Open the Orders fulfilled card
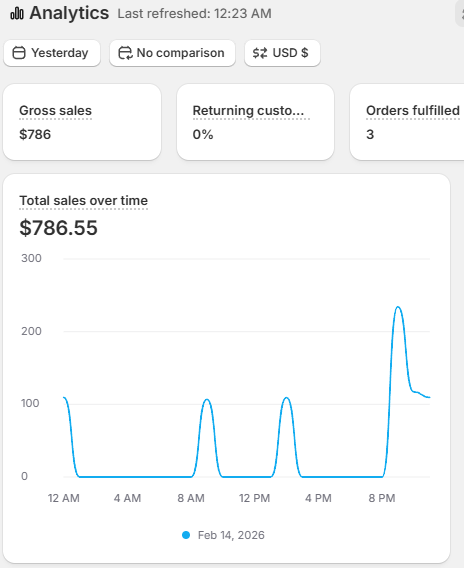 (407, 122)
